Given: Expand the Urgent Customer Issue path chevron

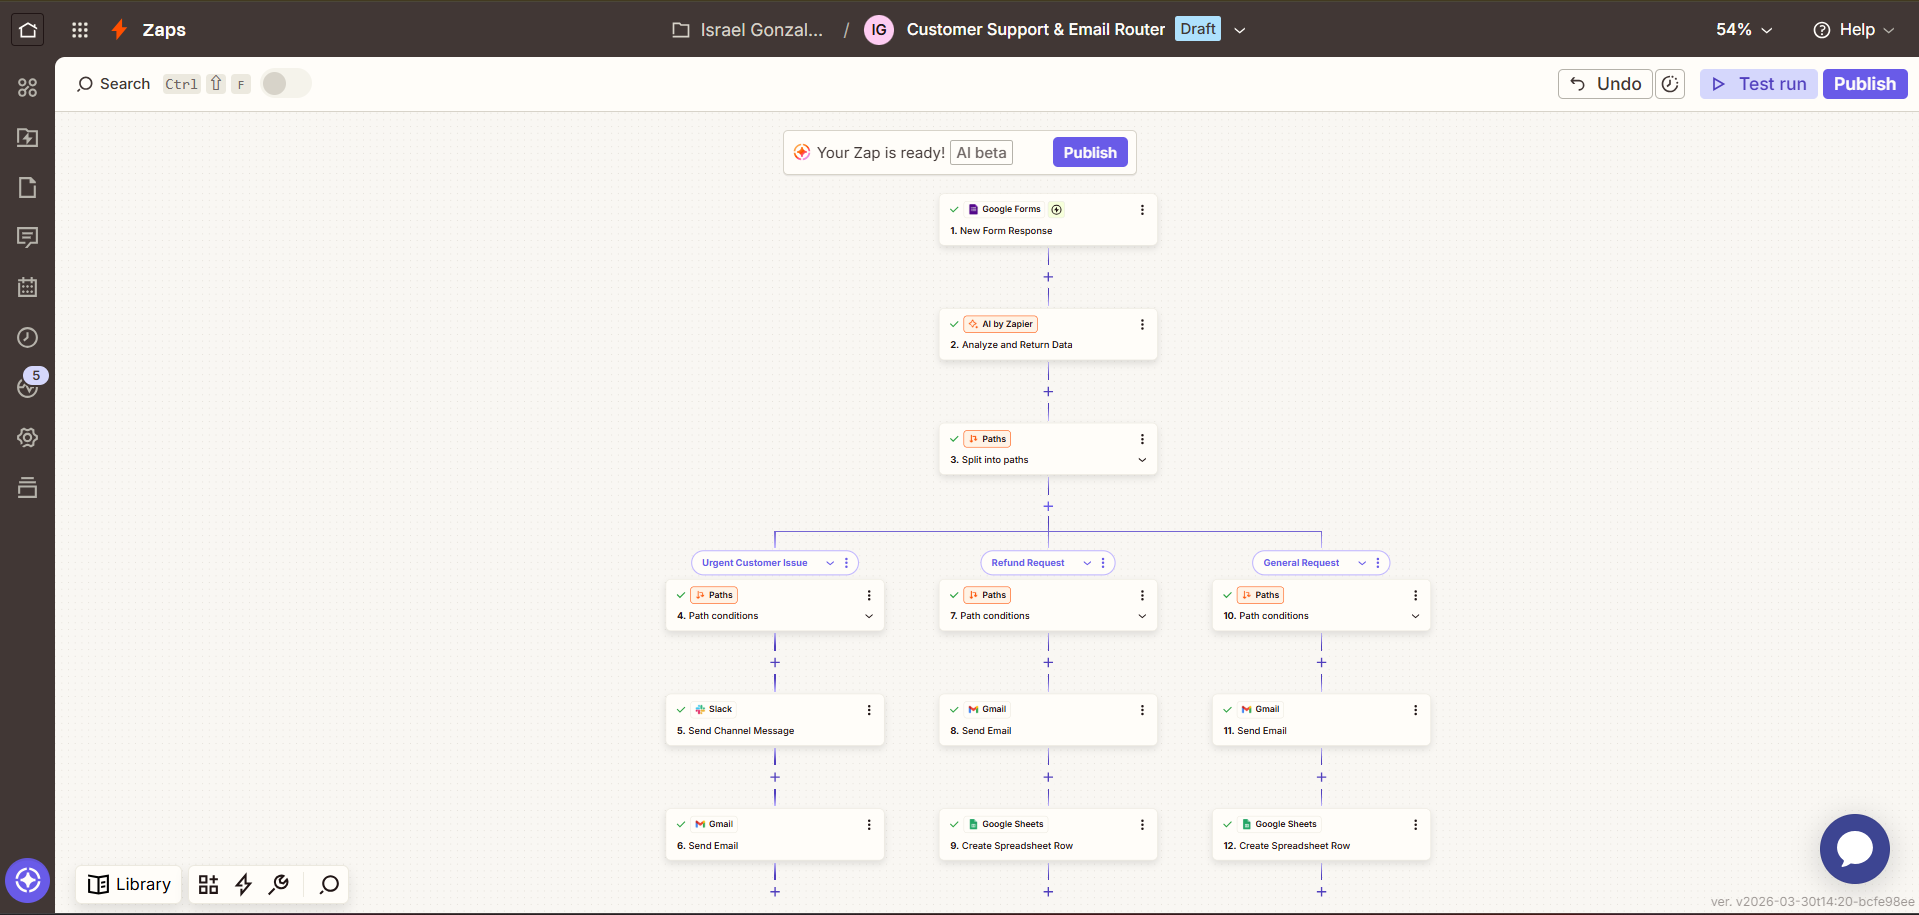Looking at the screenshot, I should (x=830, y=563).
